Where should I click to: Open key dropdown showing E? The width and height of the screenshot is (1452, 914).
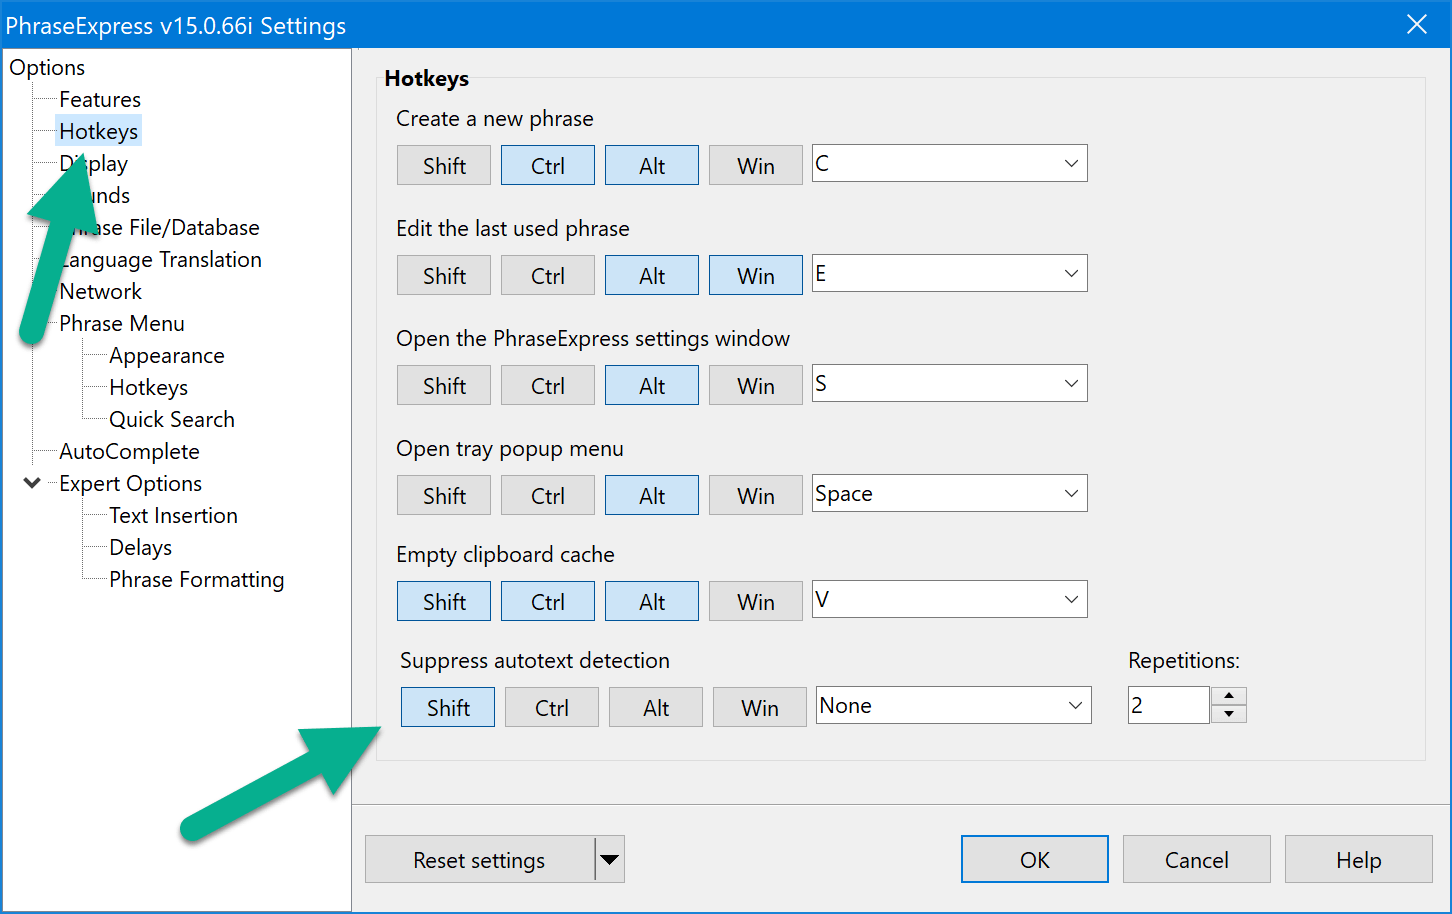[x=949, y=274]
